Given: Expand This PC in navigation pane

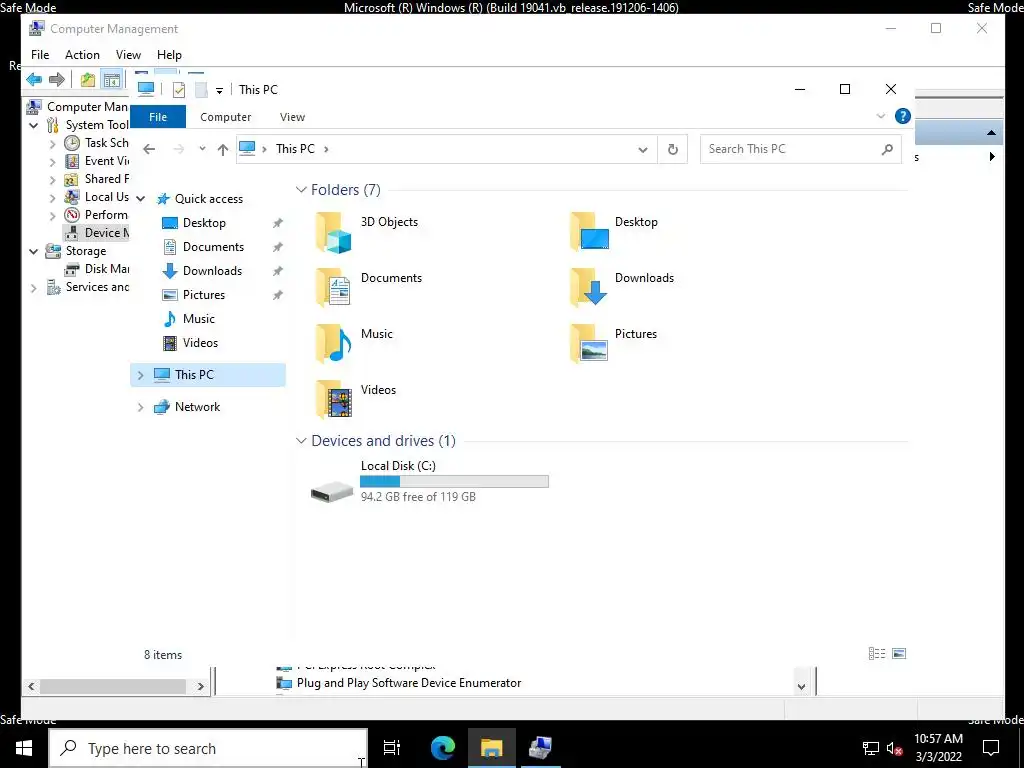Looking at the screenshot, I should pos(140,375).
